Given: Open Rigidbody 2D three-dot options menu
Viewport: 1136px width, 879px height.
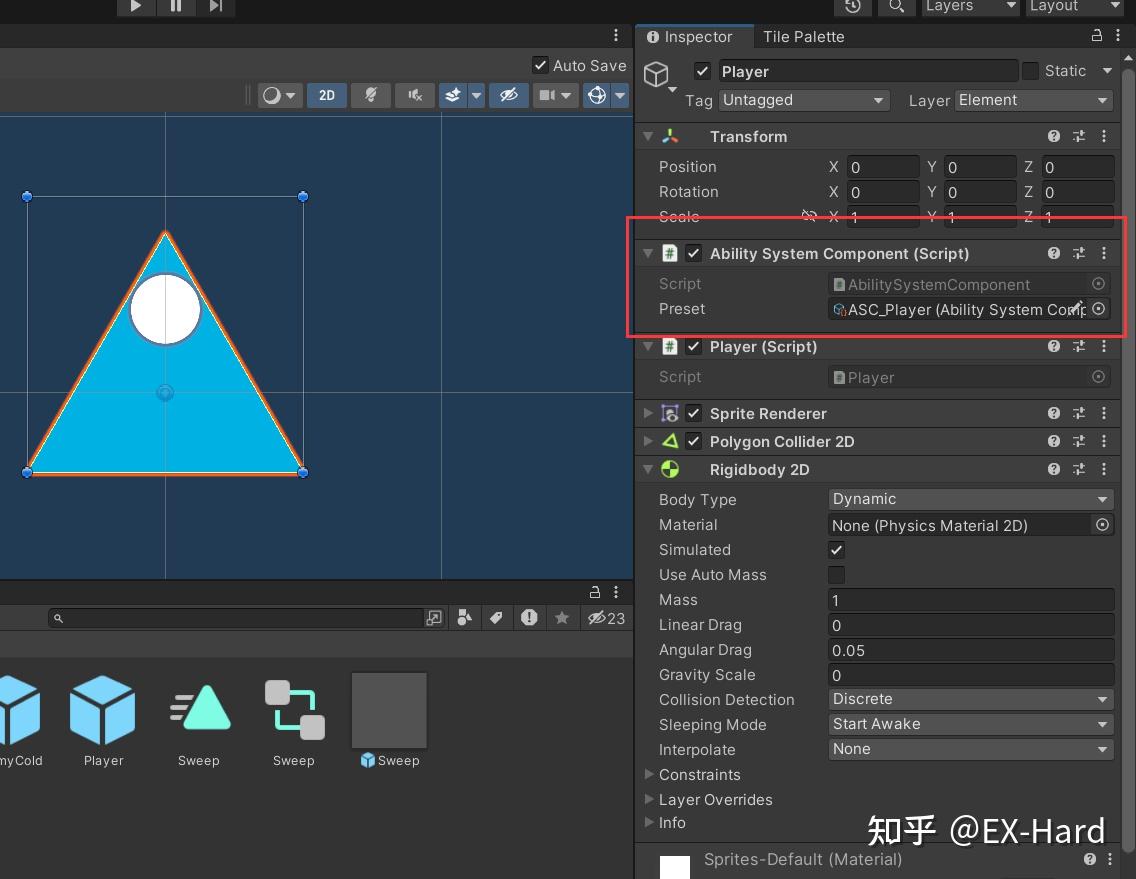Looking at the screenshot, I should [1104, 470].
